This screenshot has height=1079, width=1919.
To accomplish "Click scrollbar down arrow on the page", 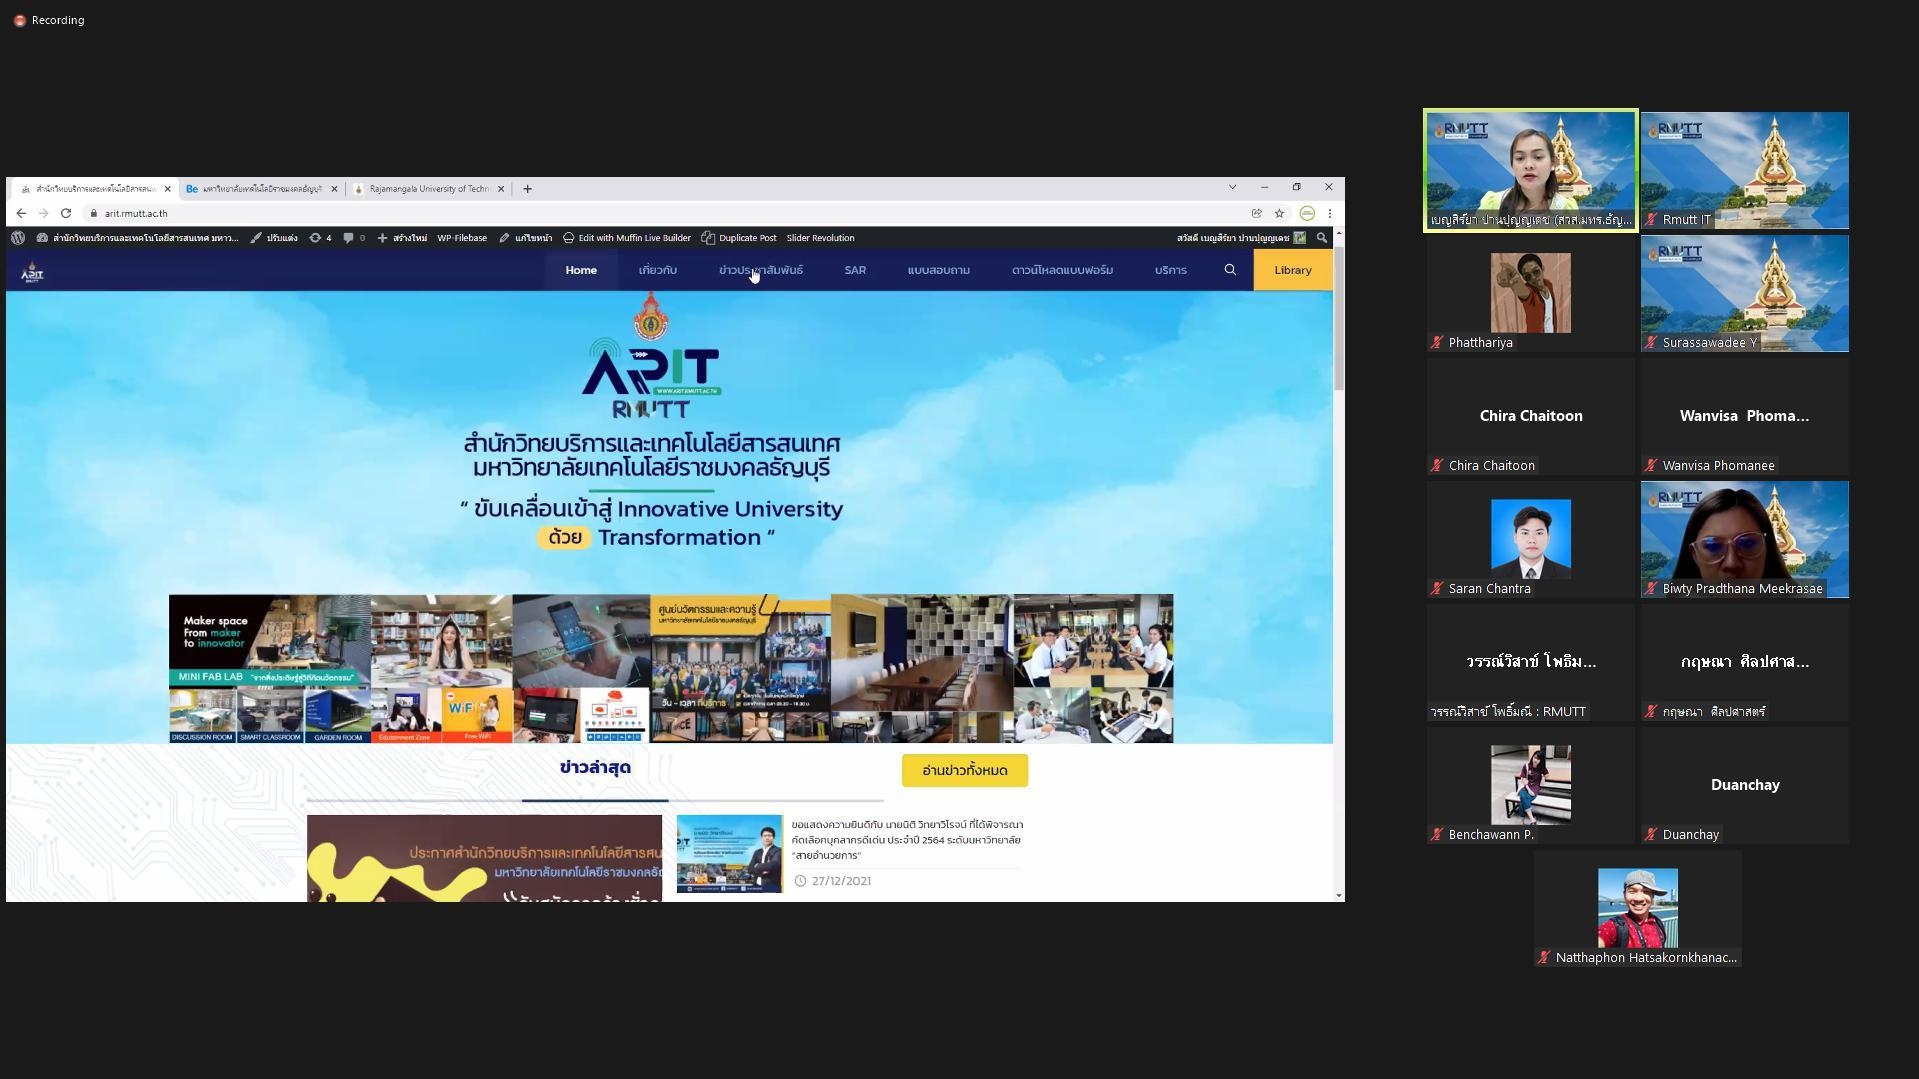I will pyautogui.click(x=1339, y=895).
